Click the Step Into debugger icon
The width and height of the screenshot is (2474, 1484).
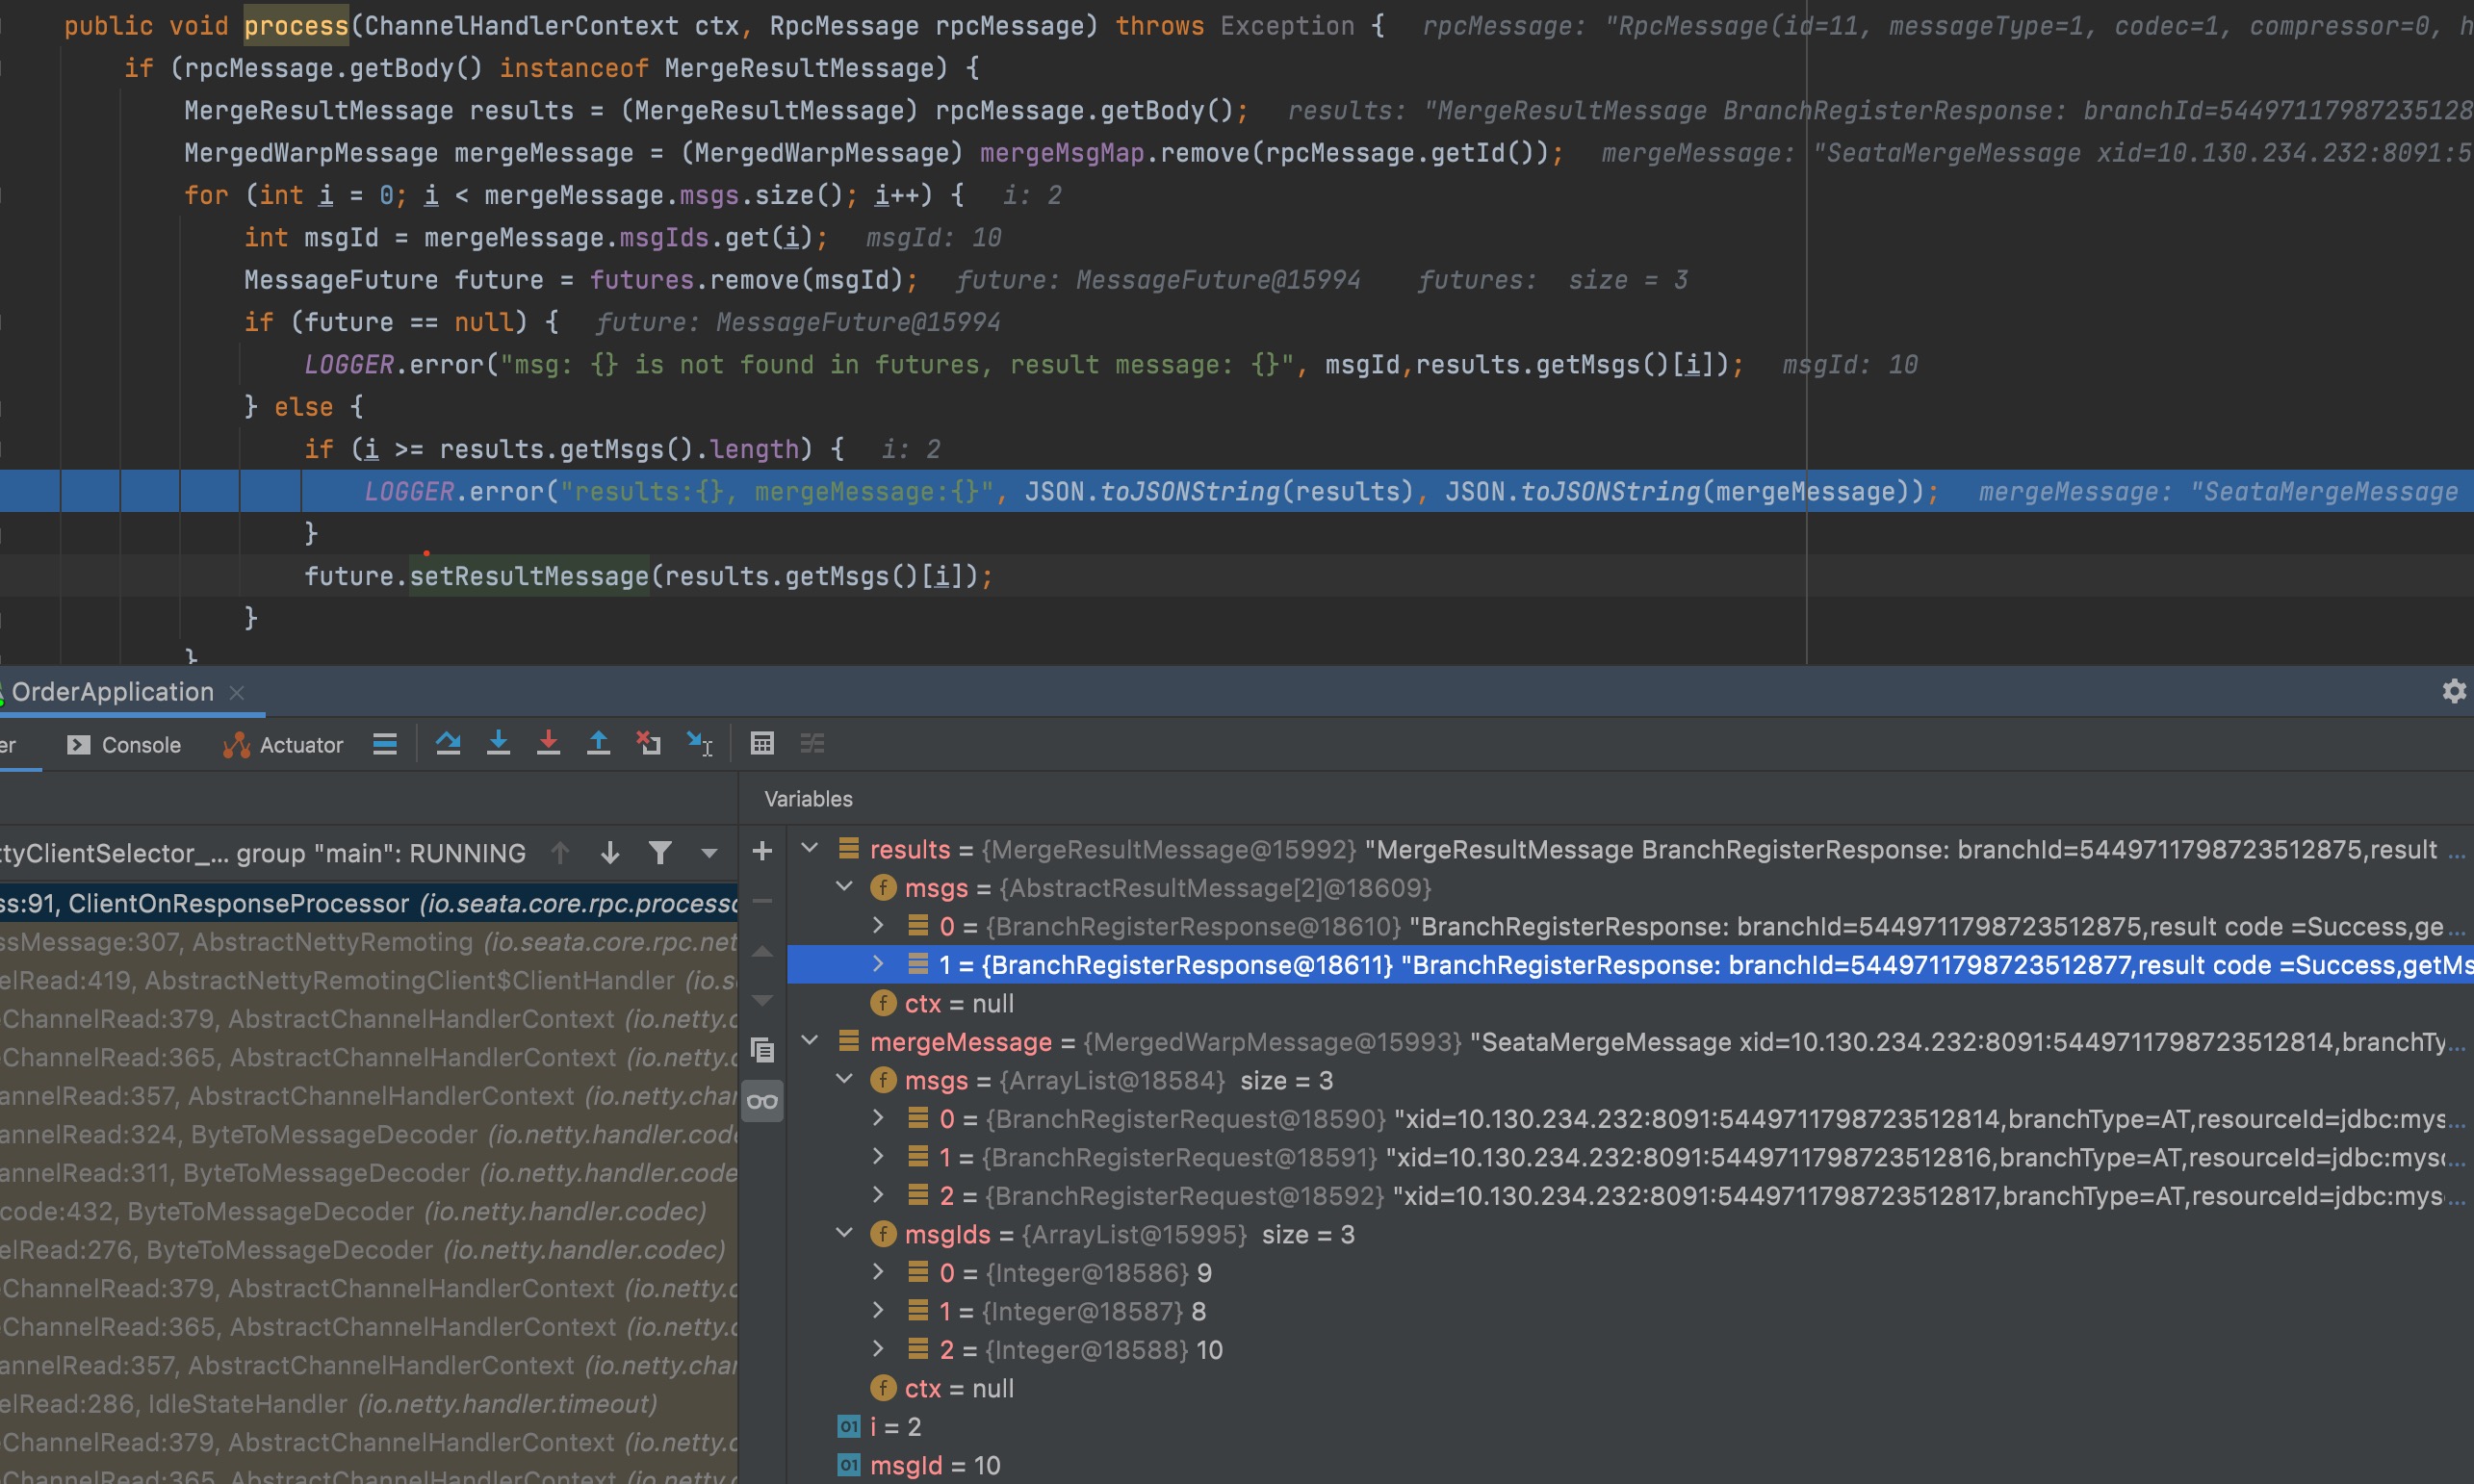coord(499,743)
